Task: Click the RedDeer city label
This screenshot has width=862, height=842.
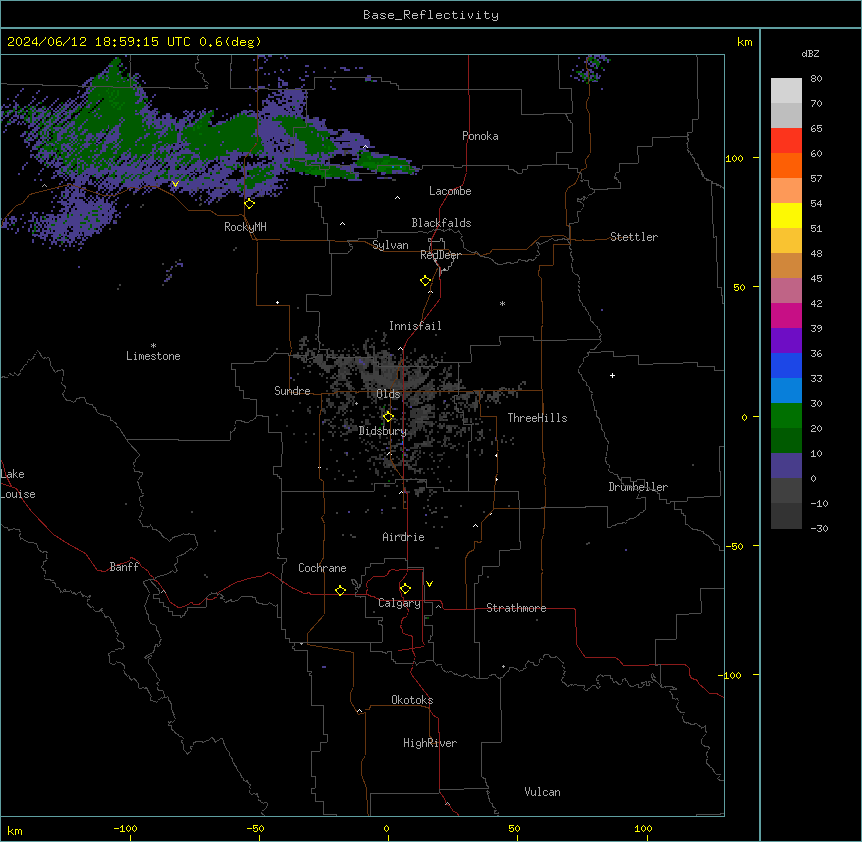Action: [x=440, y=255]
